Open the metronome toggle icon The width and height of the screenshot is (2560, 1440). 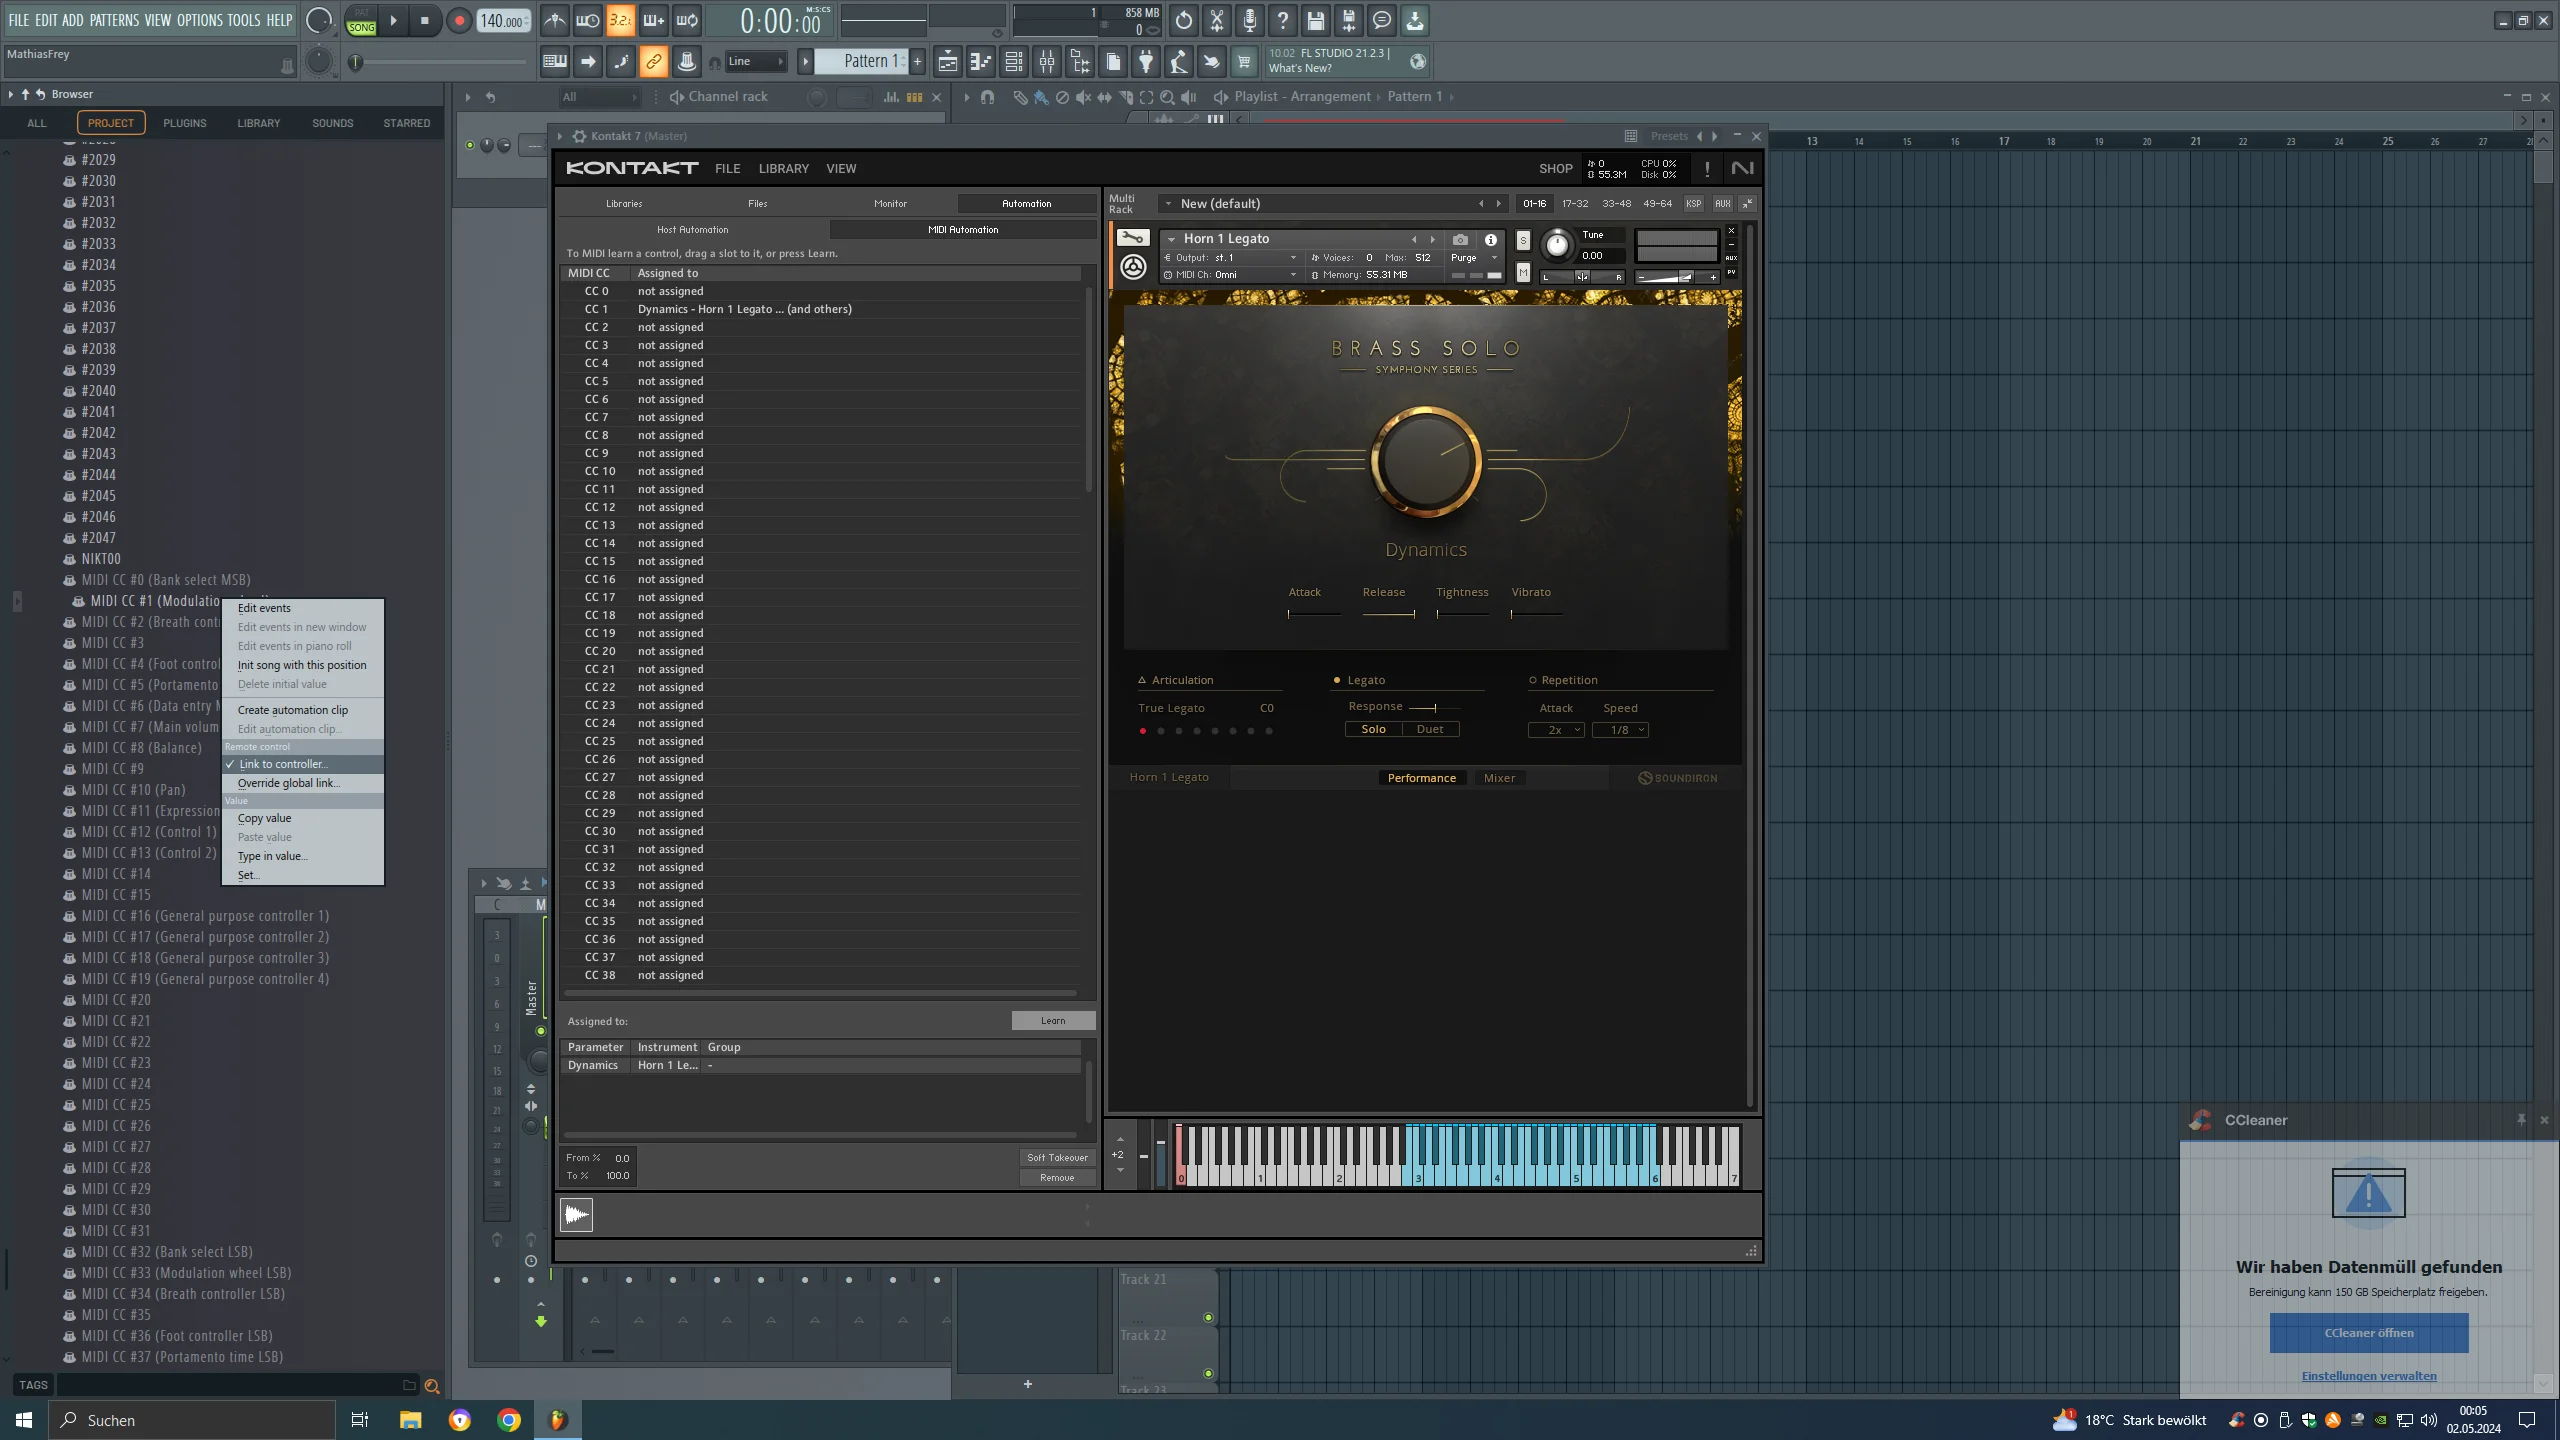tap(555, 20)
